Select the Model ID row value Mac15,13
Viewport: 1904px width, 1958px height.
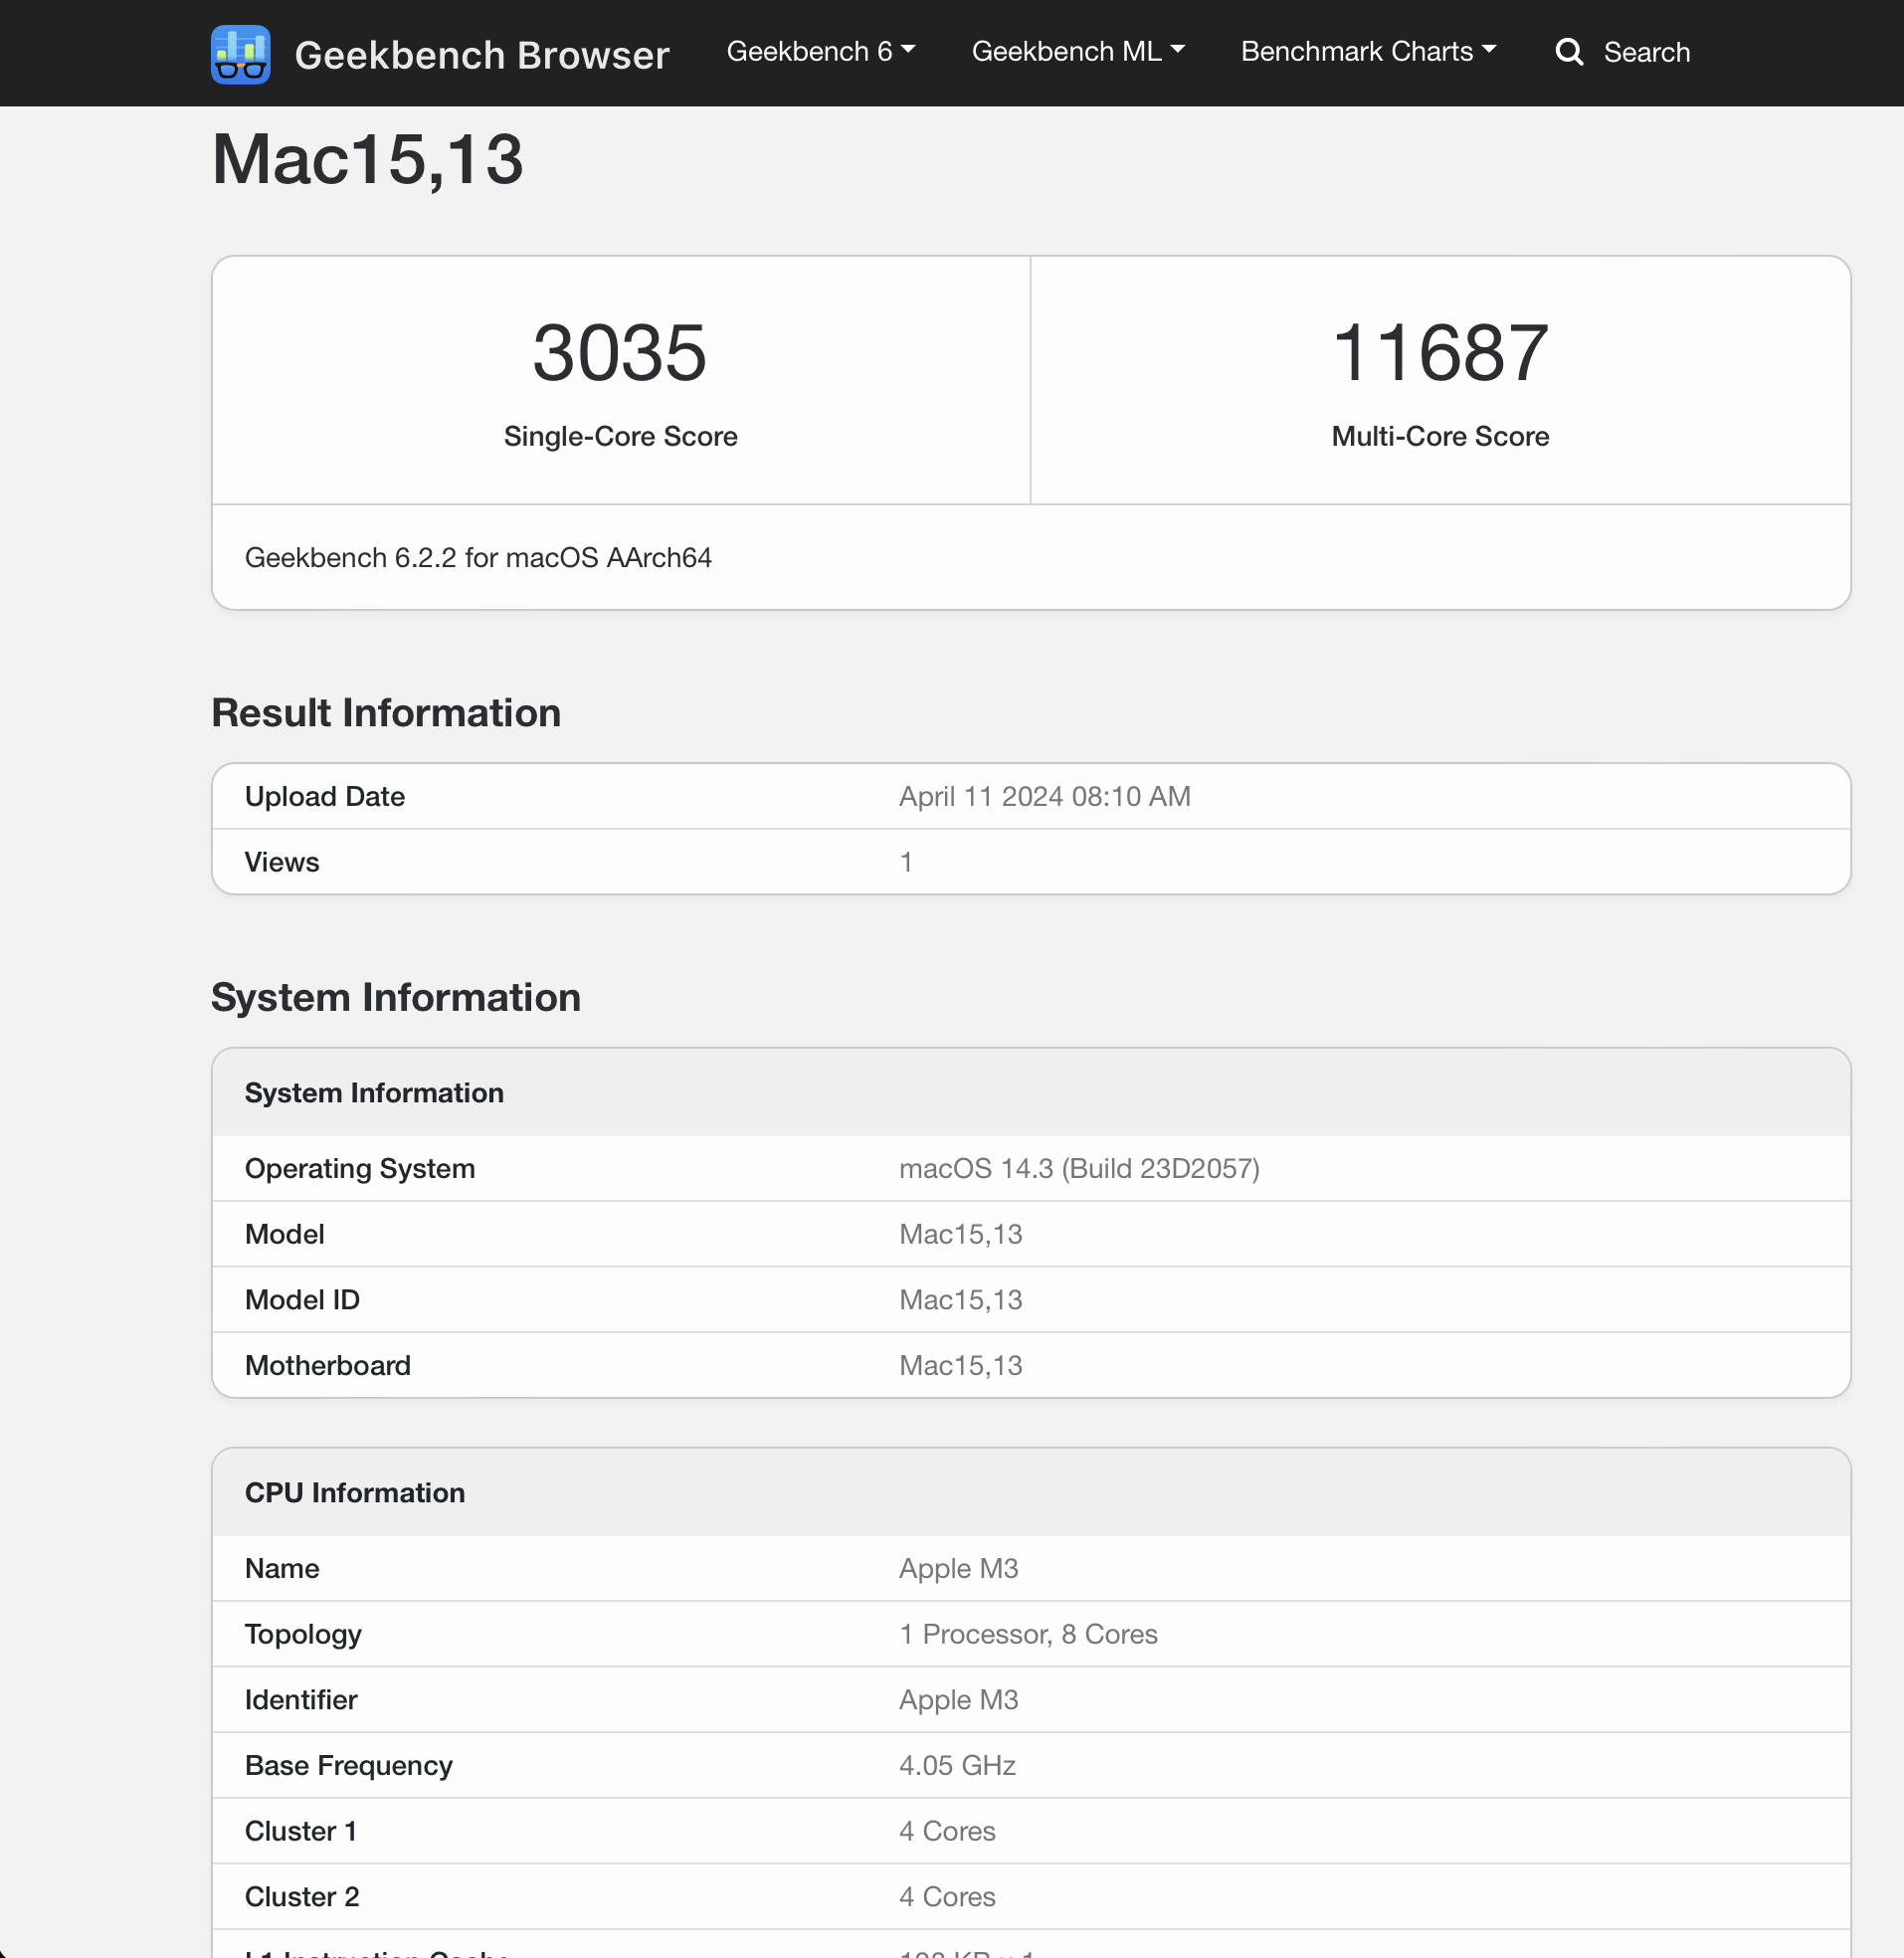pyautogui.click(x=960, y=1299)
